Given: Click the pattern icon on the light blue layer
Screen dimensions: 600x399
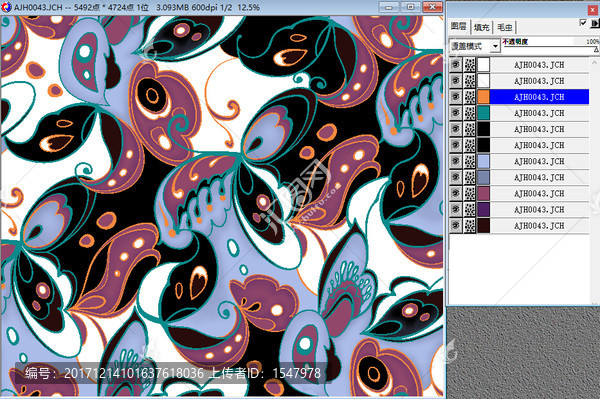Looking at the screenshot, I should (x=470, y=161).
